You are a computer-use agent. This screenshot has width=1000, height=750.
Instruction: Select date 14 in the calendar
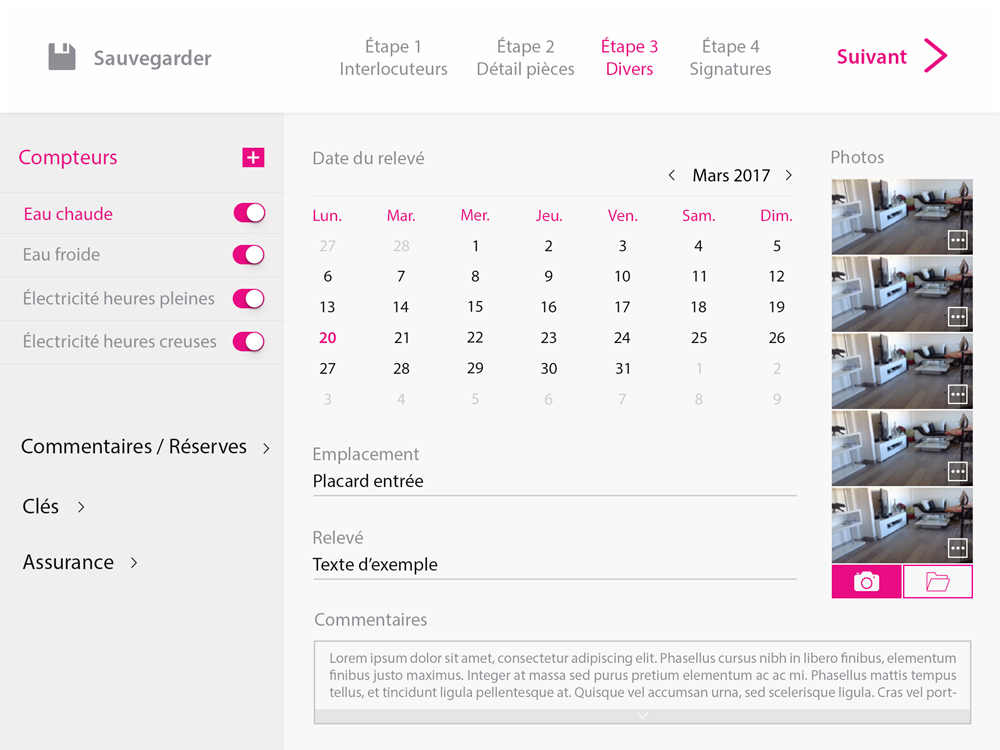[401, 307]
